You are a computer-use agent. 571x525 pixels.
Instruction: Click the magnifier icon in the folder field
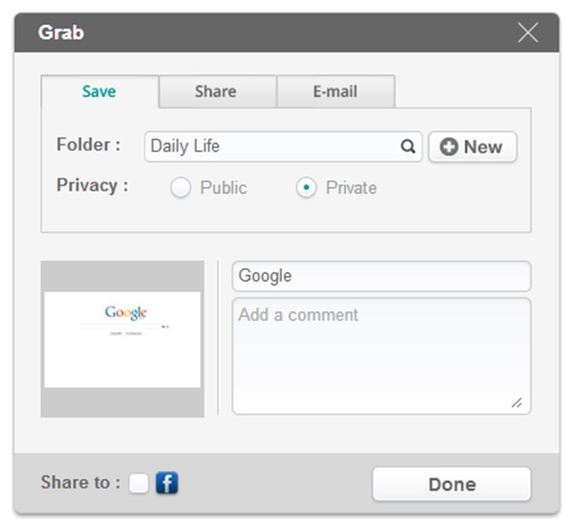(408, 146)
